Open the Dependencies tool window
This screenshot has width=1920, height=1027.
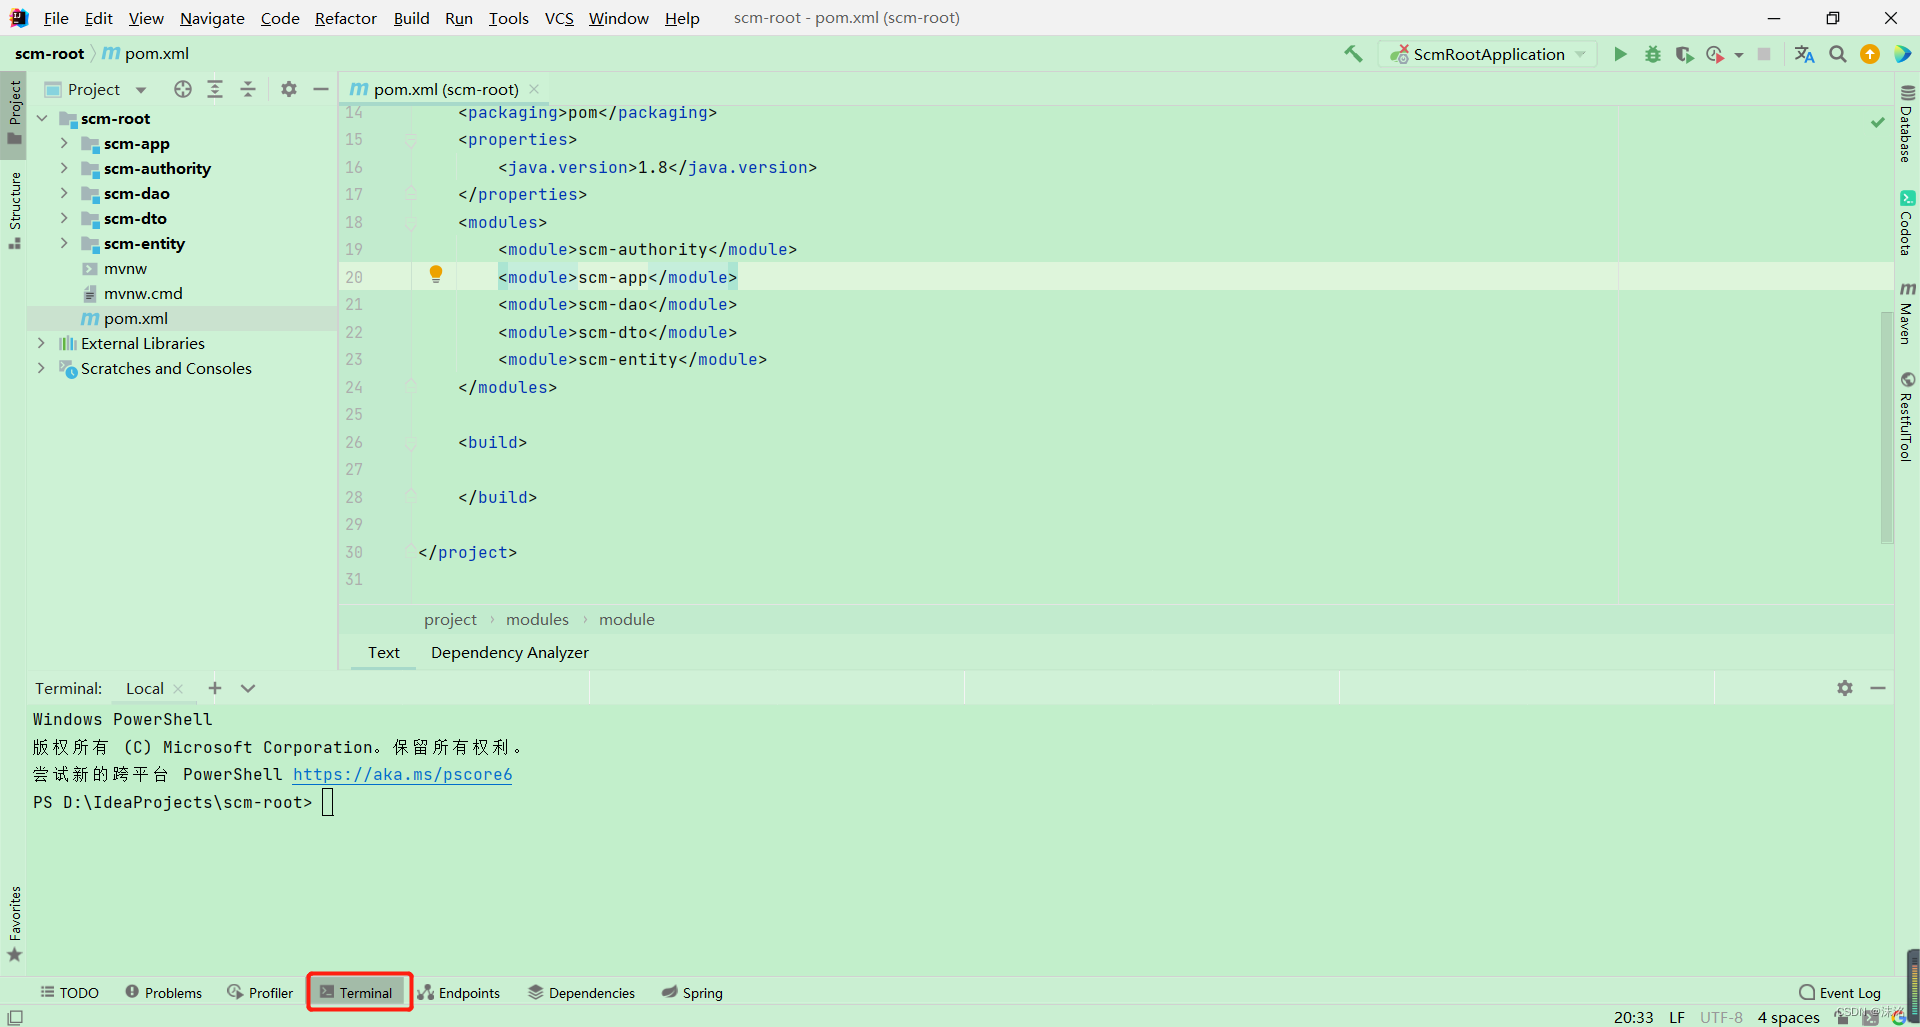[582, 992]
